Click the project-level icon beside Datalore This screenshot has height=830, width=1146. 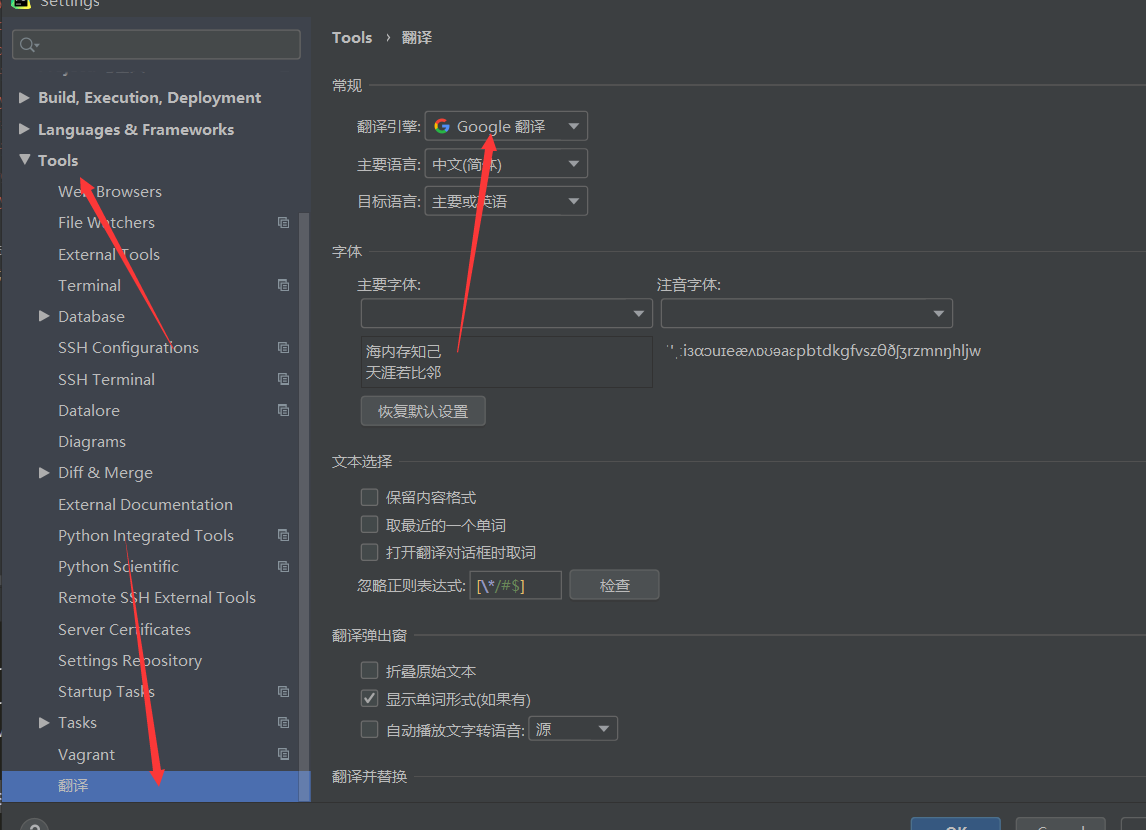tap(284, 411)
